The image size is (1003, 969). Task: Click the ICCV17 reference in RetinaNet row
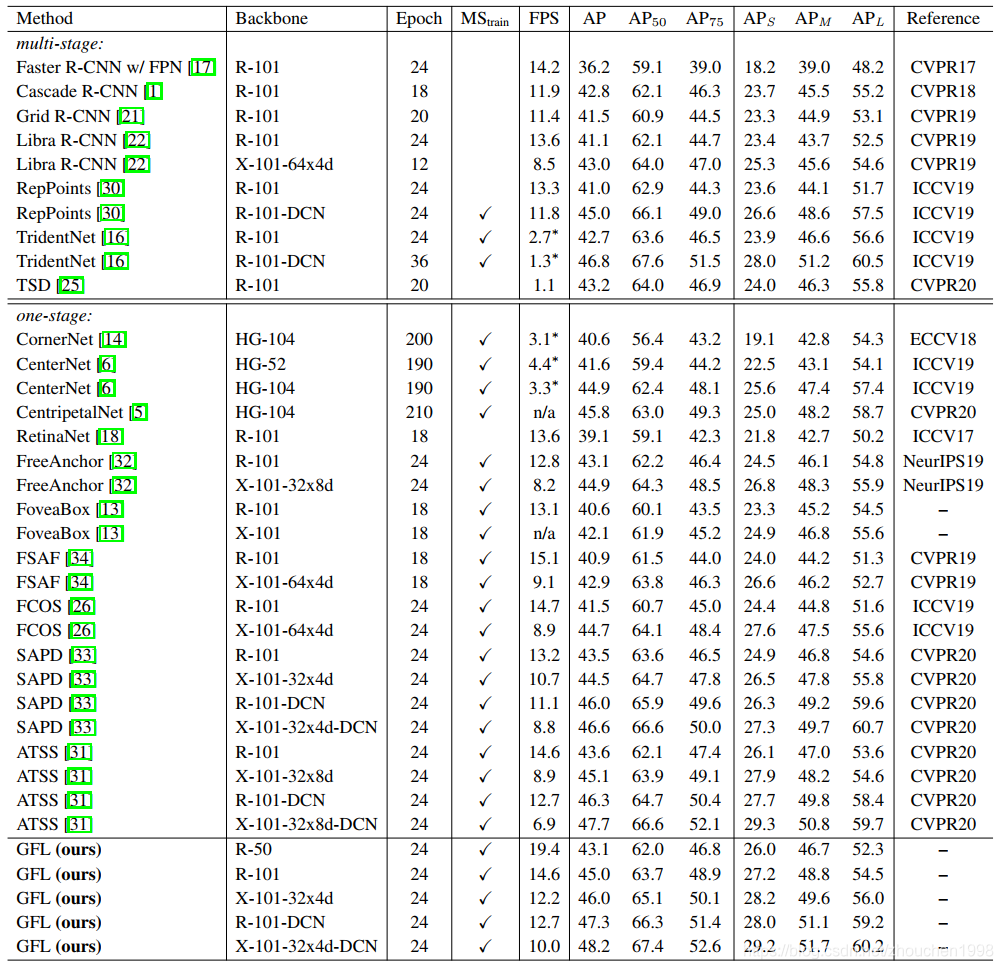coord(943,436)
